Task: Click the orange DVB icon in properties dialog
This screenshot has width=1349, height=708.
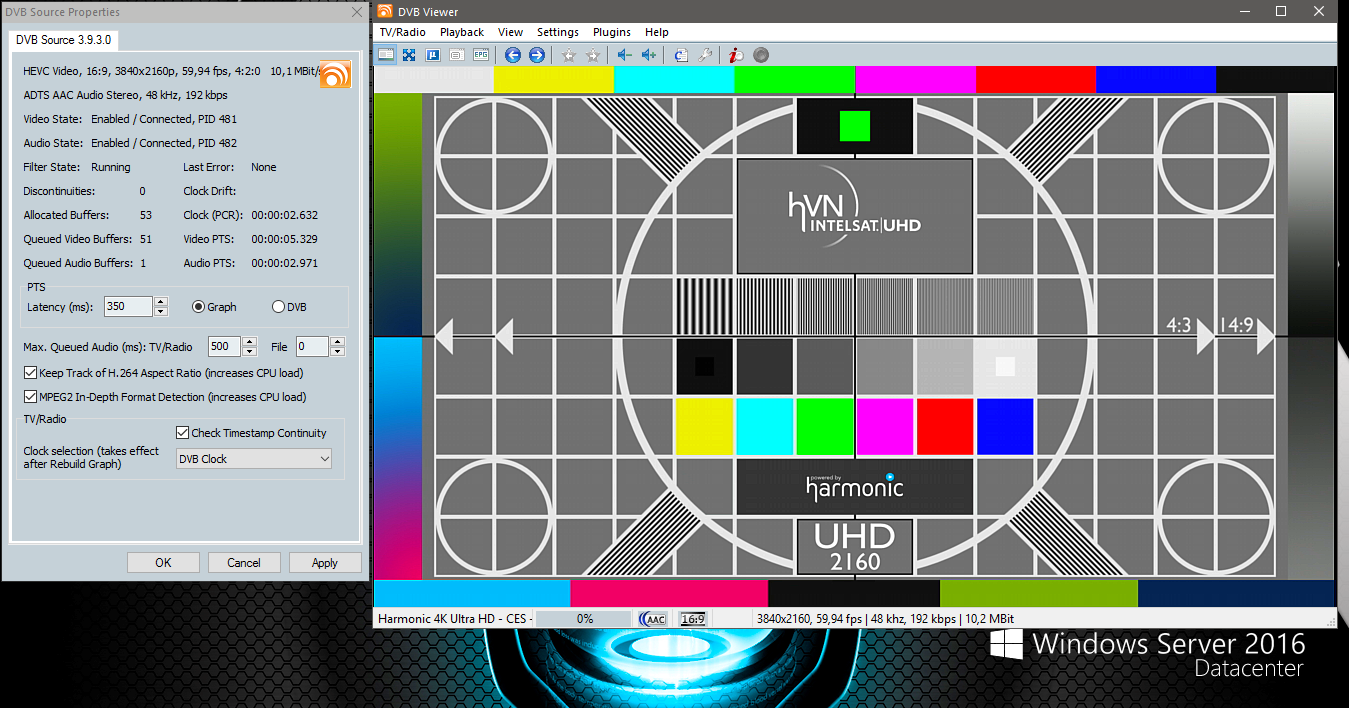Action: [x=335, y=73]
